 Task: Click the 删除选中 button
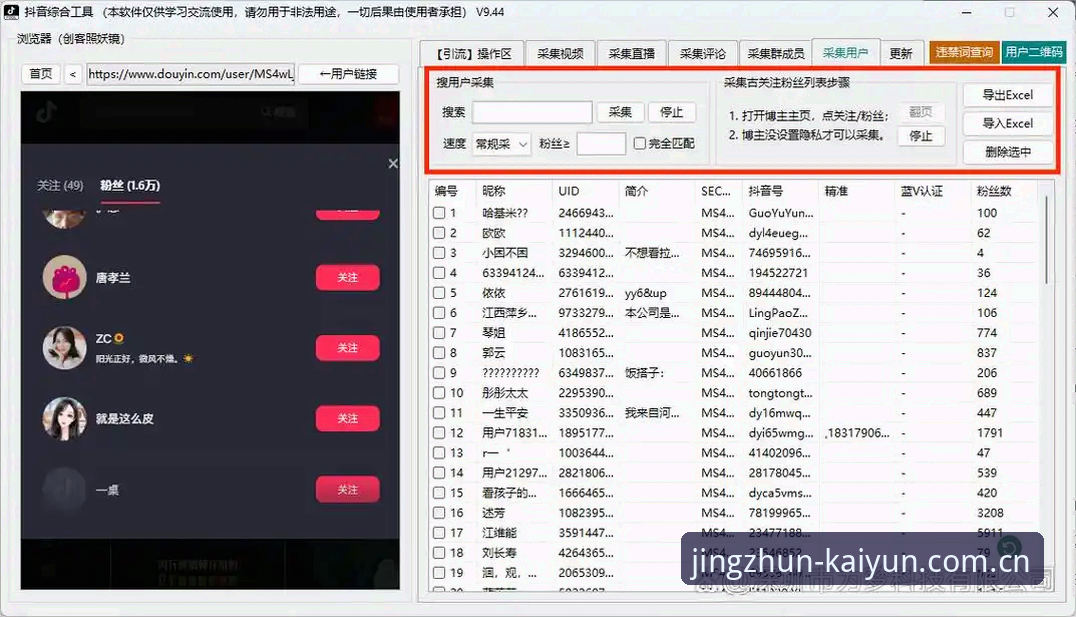pyautogui.click(x=1007, y=152)
